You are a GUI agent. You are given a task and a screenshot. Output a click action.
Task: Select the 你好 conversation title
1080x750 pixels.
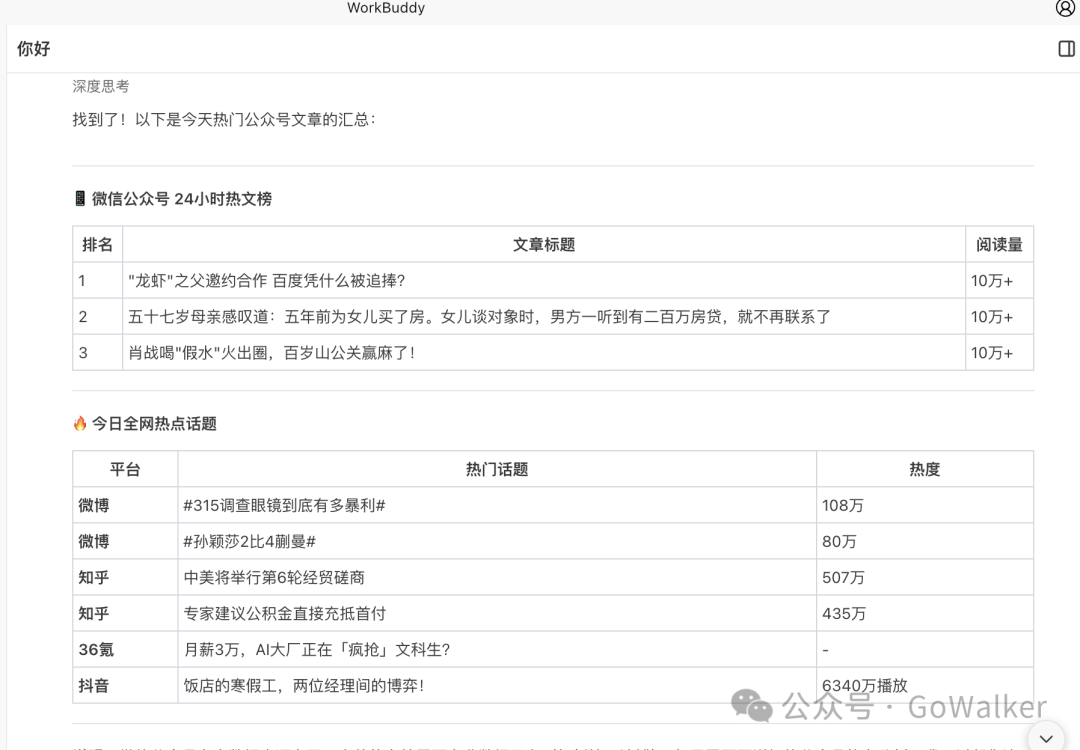[35, 48]
